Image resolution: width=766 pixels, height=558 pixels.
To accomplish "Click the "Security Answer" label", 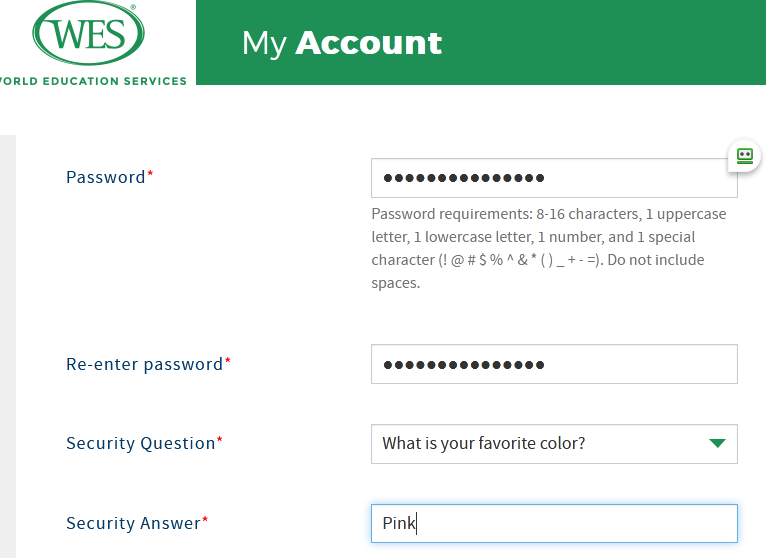I will pyautogui.click(x=133, y=523).
